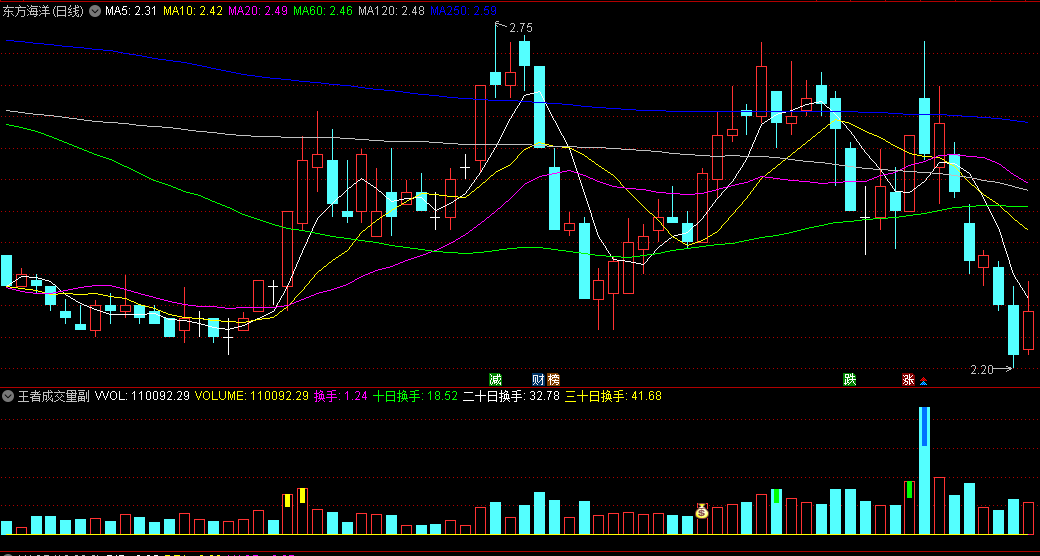1040x556 pixels.
Task: Click the magenta 换手: 1.24 value
Action: [341, 396]
